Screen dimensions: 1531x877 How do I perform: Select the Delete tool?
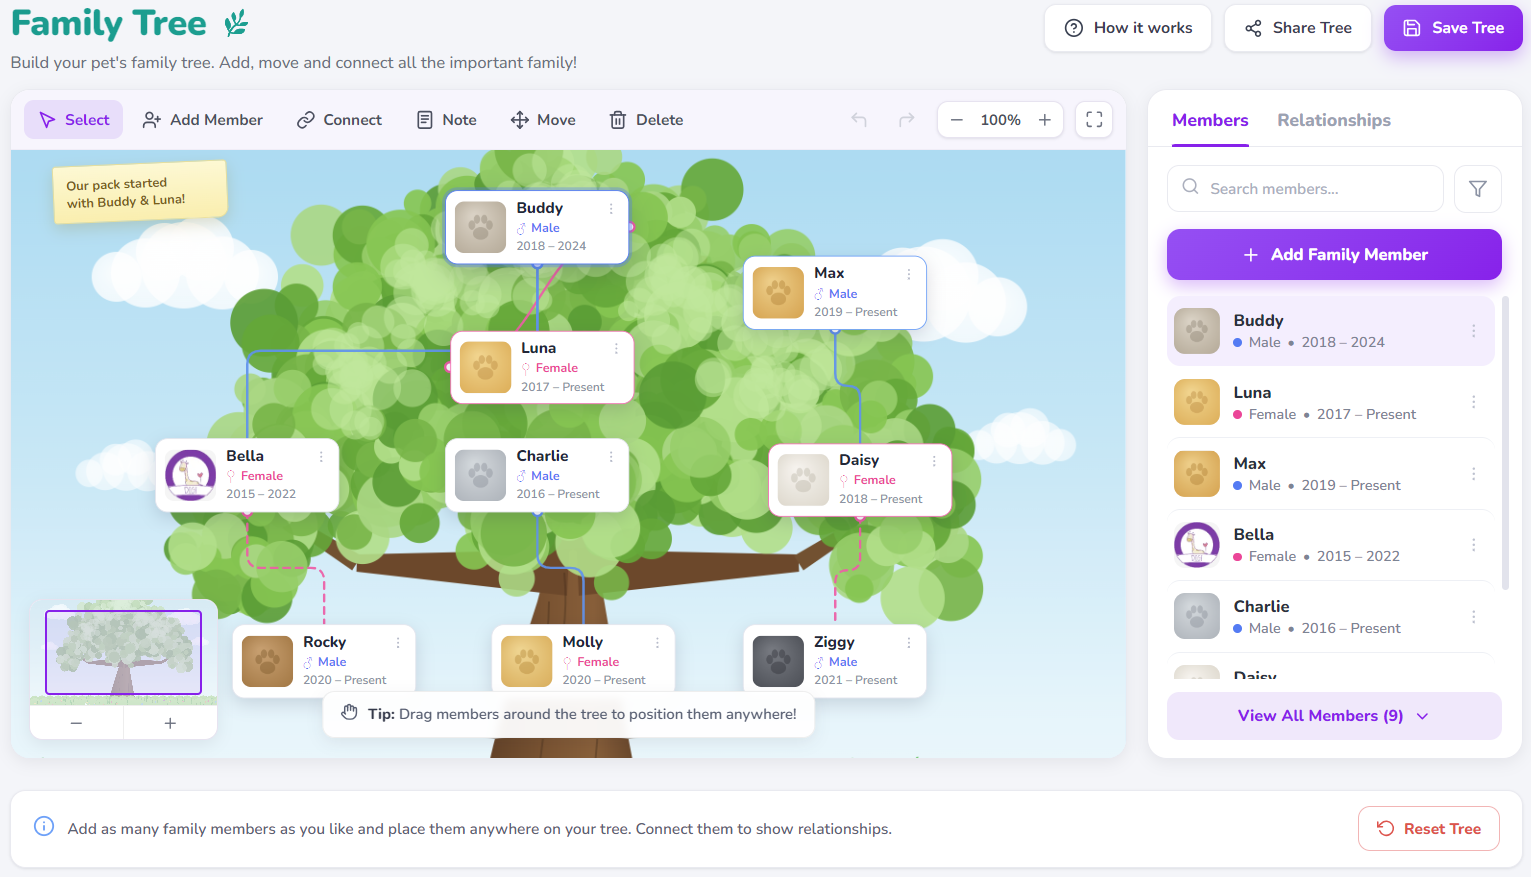[646, 120]
